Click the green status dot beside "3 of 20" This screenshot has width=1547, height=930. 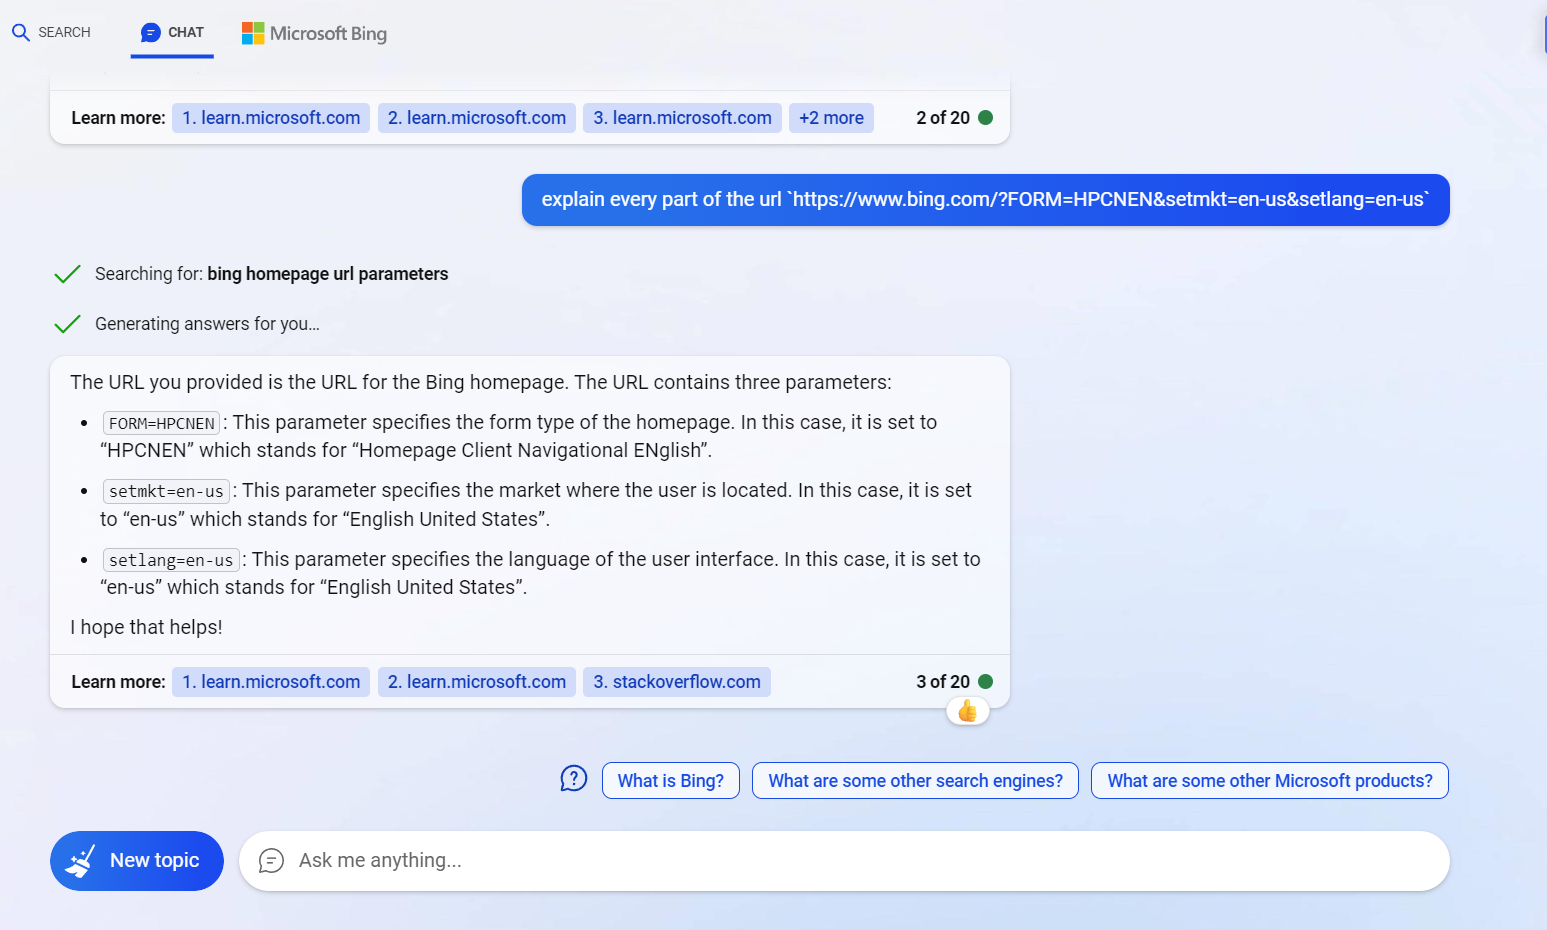pyautogui.click(x=987, y=681)
